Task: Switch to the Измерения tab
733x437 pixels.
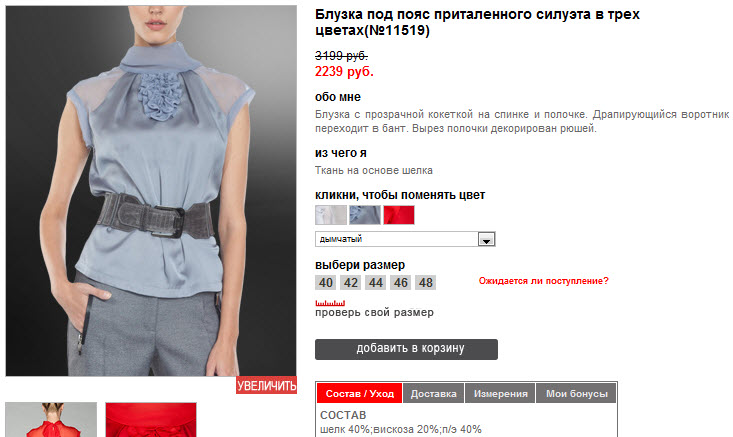Action: 500,394
